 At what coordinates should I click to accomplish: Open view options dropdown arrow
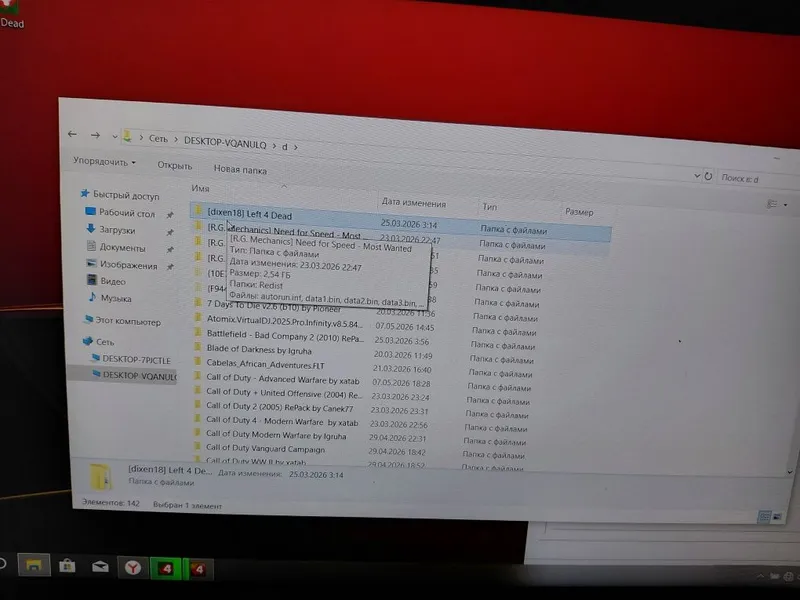(x=785, y=205)
